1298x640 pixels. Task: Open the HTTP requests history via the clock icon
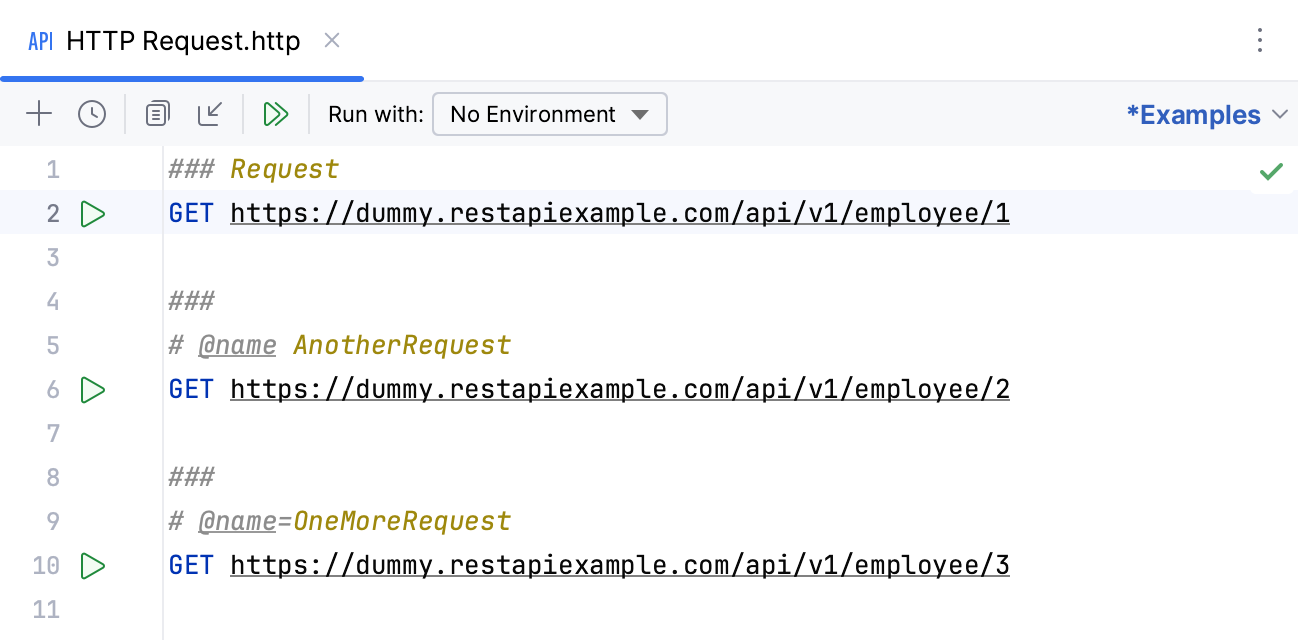pos(92,114)
